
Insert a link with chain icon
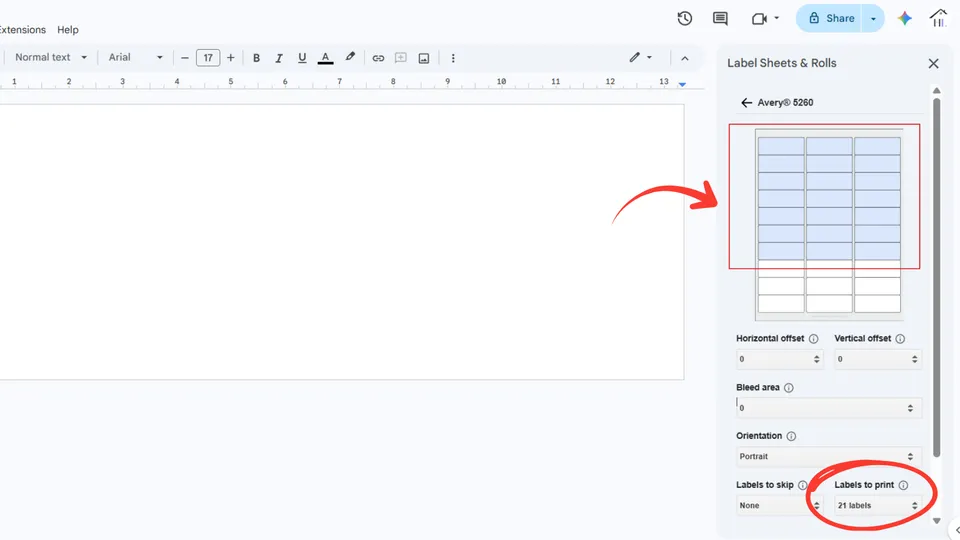(x=378, y=58)
